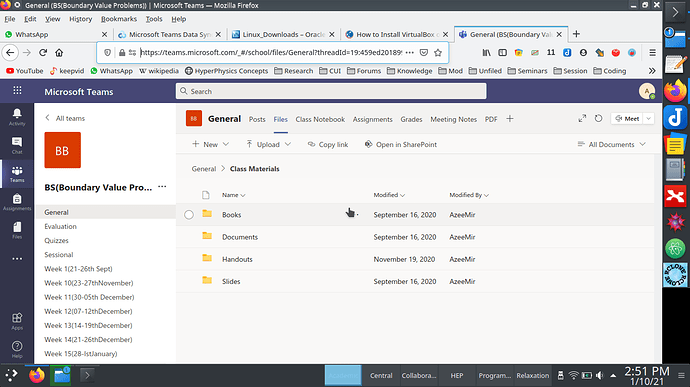
Task: Click the Meet button
Action: 627,118
